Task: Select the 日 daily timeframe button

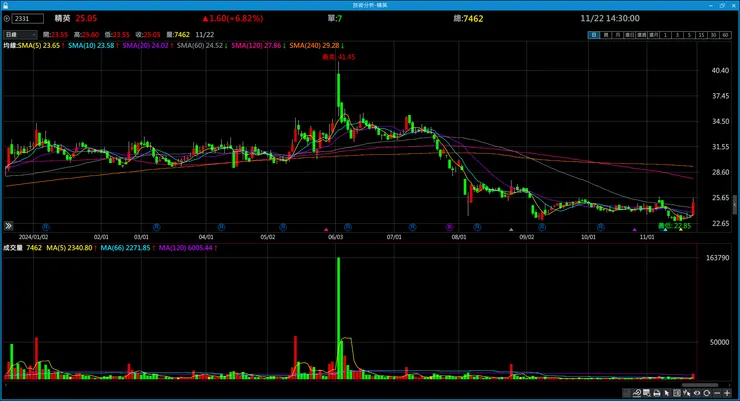Action: tap(594, 35)
